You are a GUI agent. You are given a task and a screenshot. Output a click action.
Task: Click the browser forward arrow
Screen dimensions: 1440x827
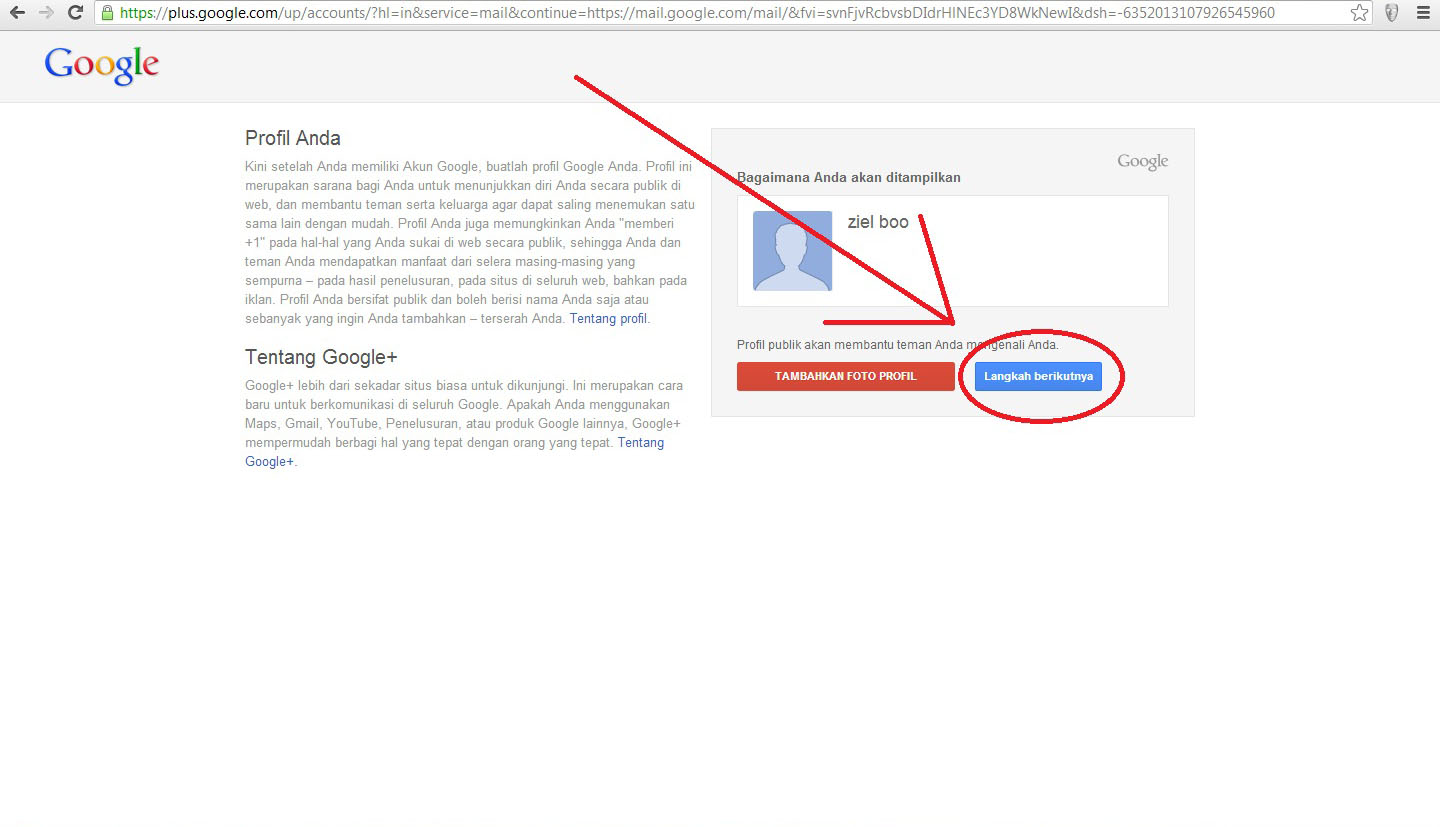point(46,13)
